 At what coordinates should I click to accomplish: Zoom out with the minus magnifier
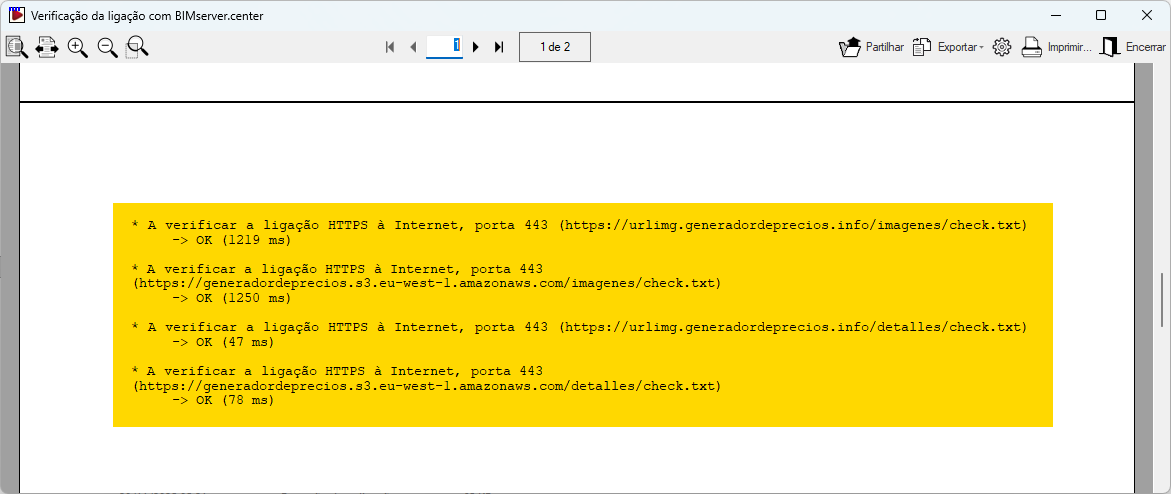click(107, 47)
